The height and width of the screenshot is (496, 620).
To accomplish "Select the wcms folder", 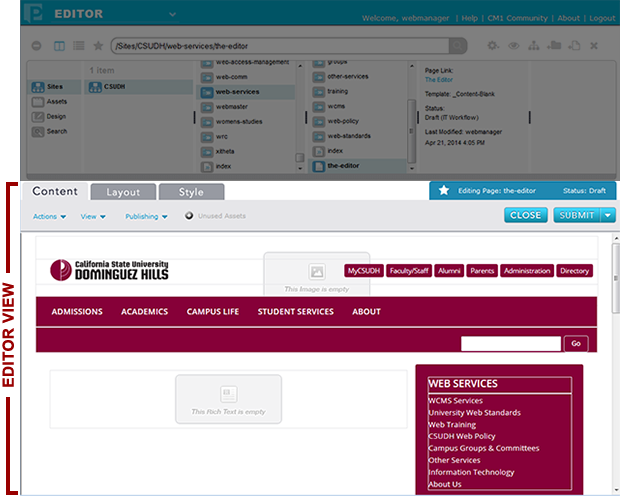I will coord(329,106).
